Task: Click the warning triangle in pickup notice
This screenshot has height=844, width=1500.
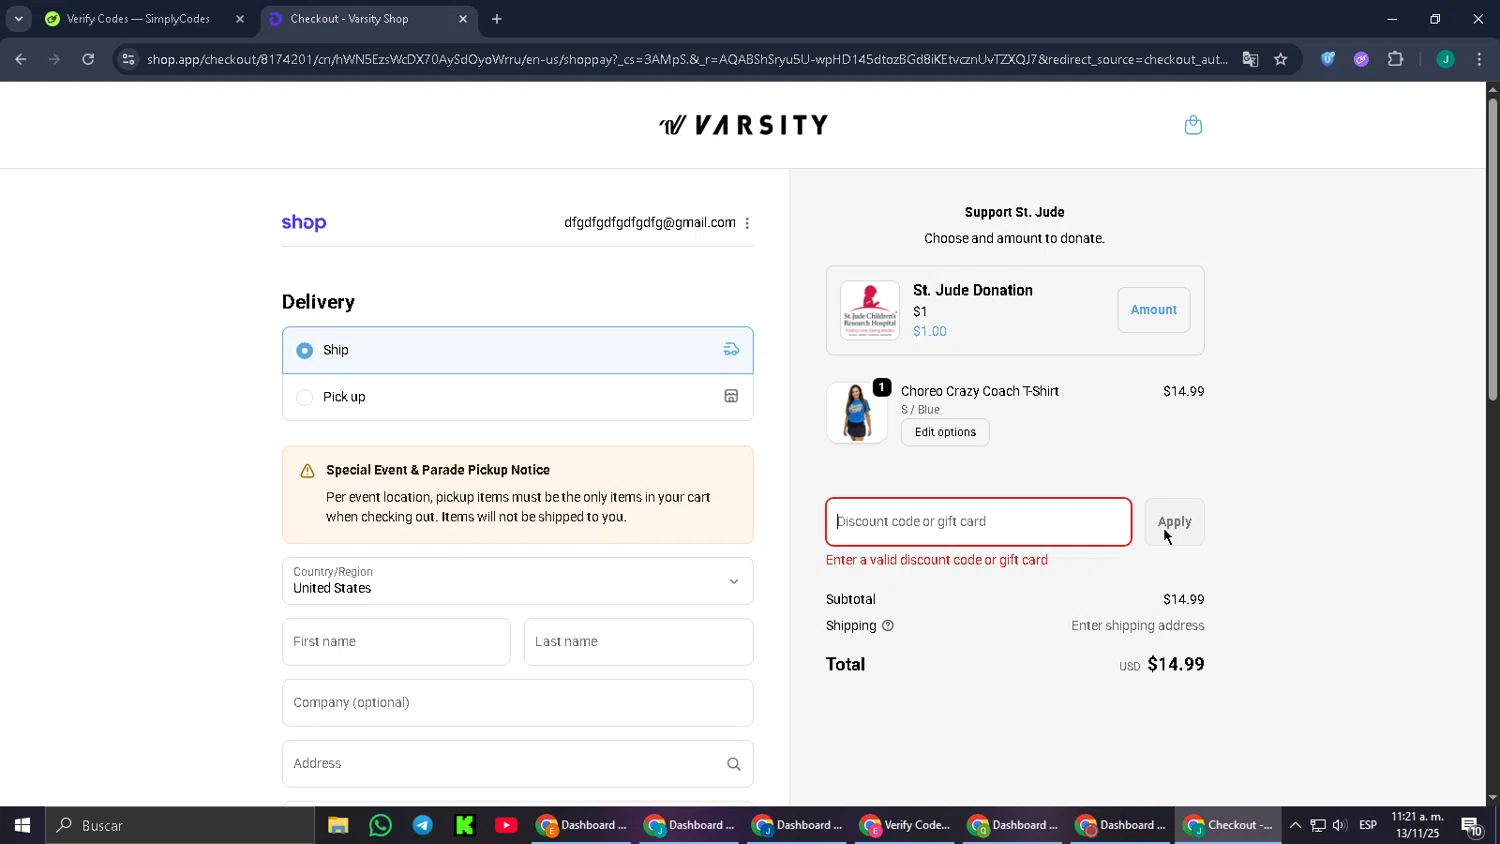Action: (307, 471)
